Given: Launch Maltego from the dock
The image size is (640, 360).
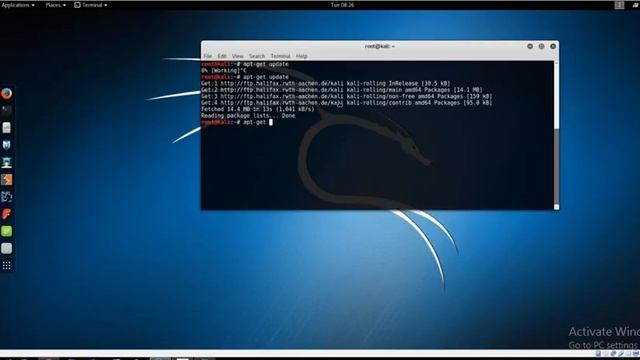Looking at the screenshot, I should coord(6,197).
